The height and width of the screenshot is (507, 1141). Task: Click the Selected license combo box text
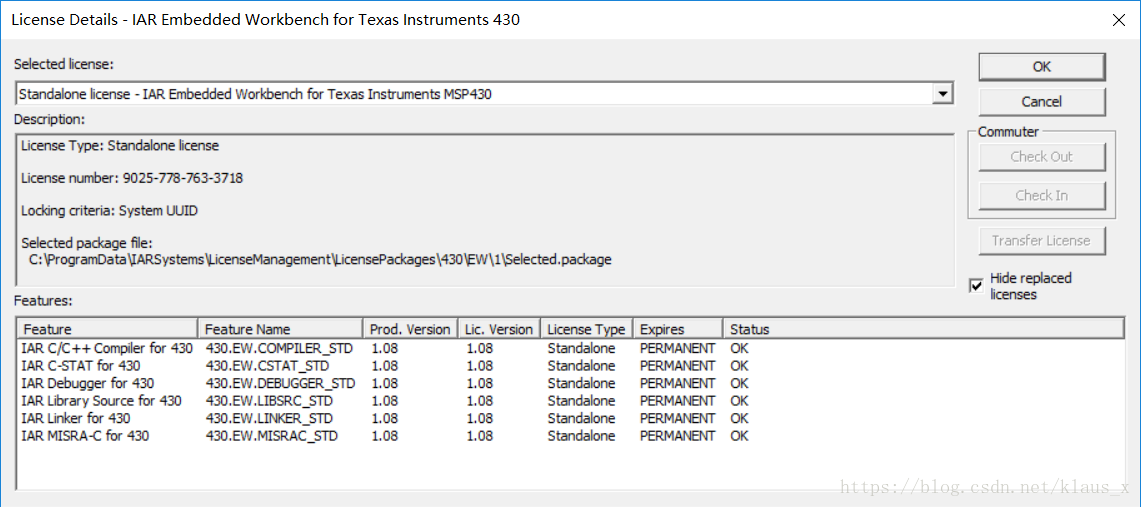click(x=470, y=94)
